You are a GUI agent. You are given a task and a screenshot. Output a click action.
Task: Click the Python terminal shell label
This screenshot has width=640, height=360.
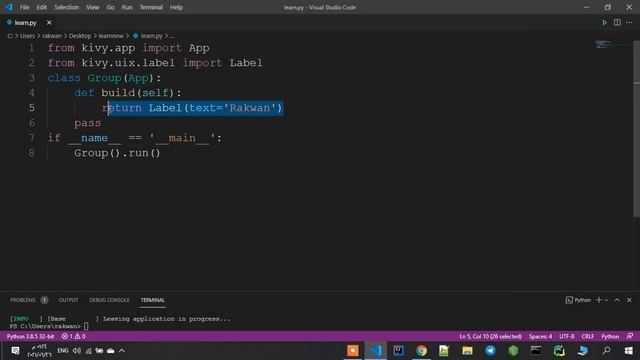pyautogui.click(x=578, y=300)
